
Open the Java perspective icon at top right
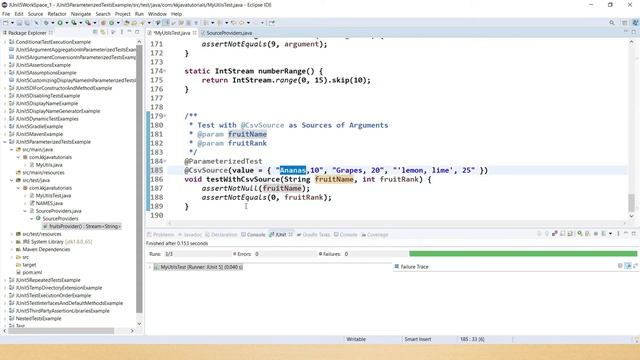pyautogui.click(x=635, y=23)
